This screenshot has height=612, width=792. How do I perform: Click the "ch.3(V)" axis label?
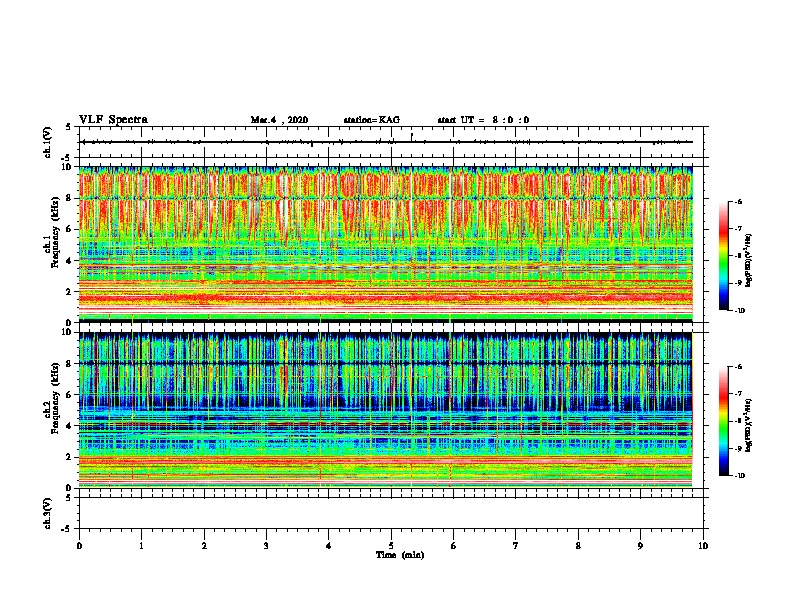[48, 513]
